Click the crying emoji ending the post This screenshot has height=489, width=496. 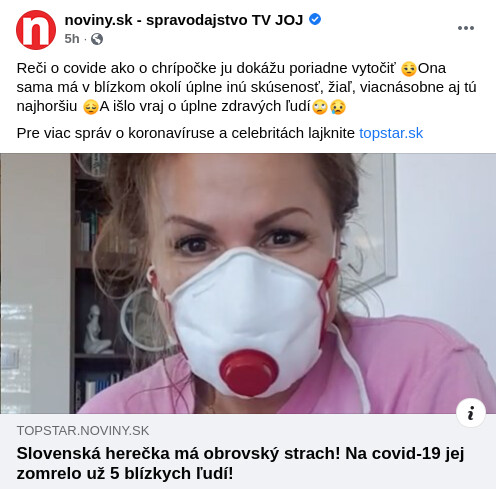[x=338, y=107]
